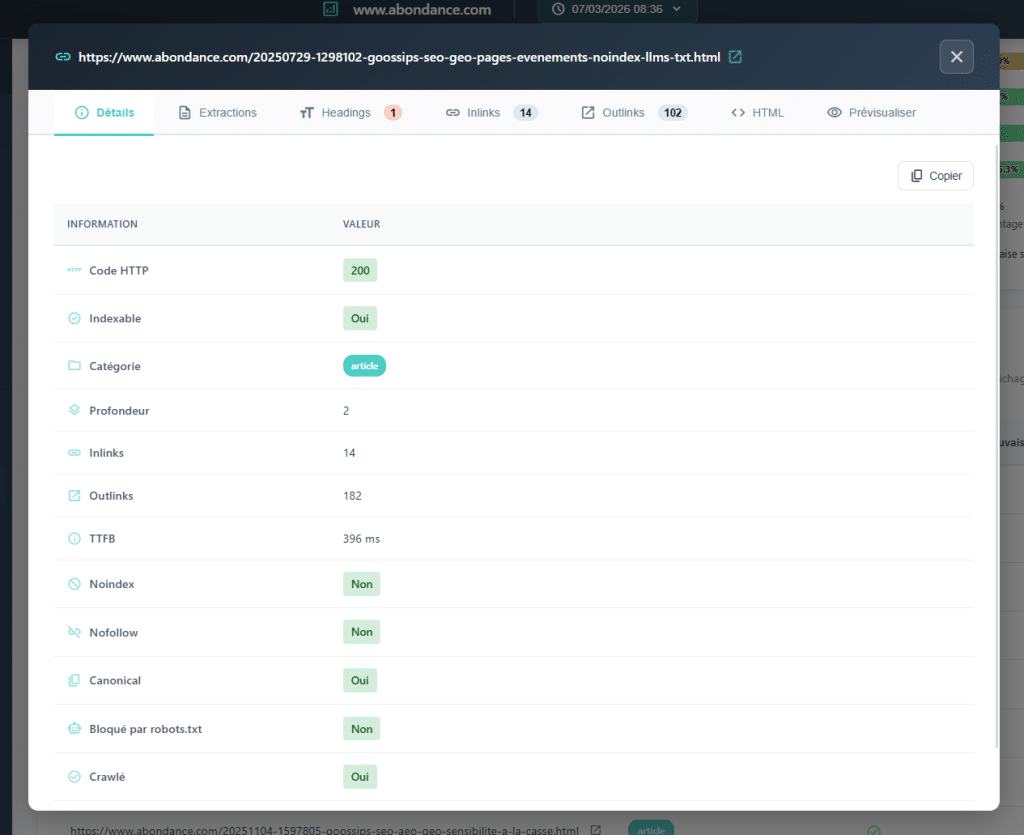Click the 200 HTTP status badge
The width and height of the screenshot is (1024, 835).
click(360, 270)
